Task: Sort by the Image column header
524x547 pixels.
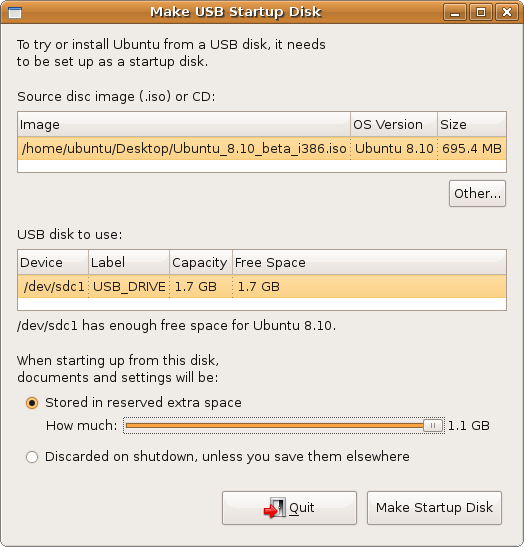Action: 184,125
